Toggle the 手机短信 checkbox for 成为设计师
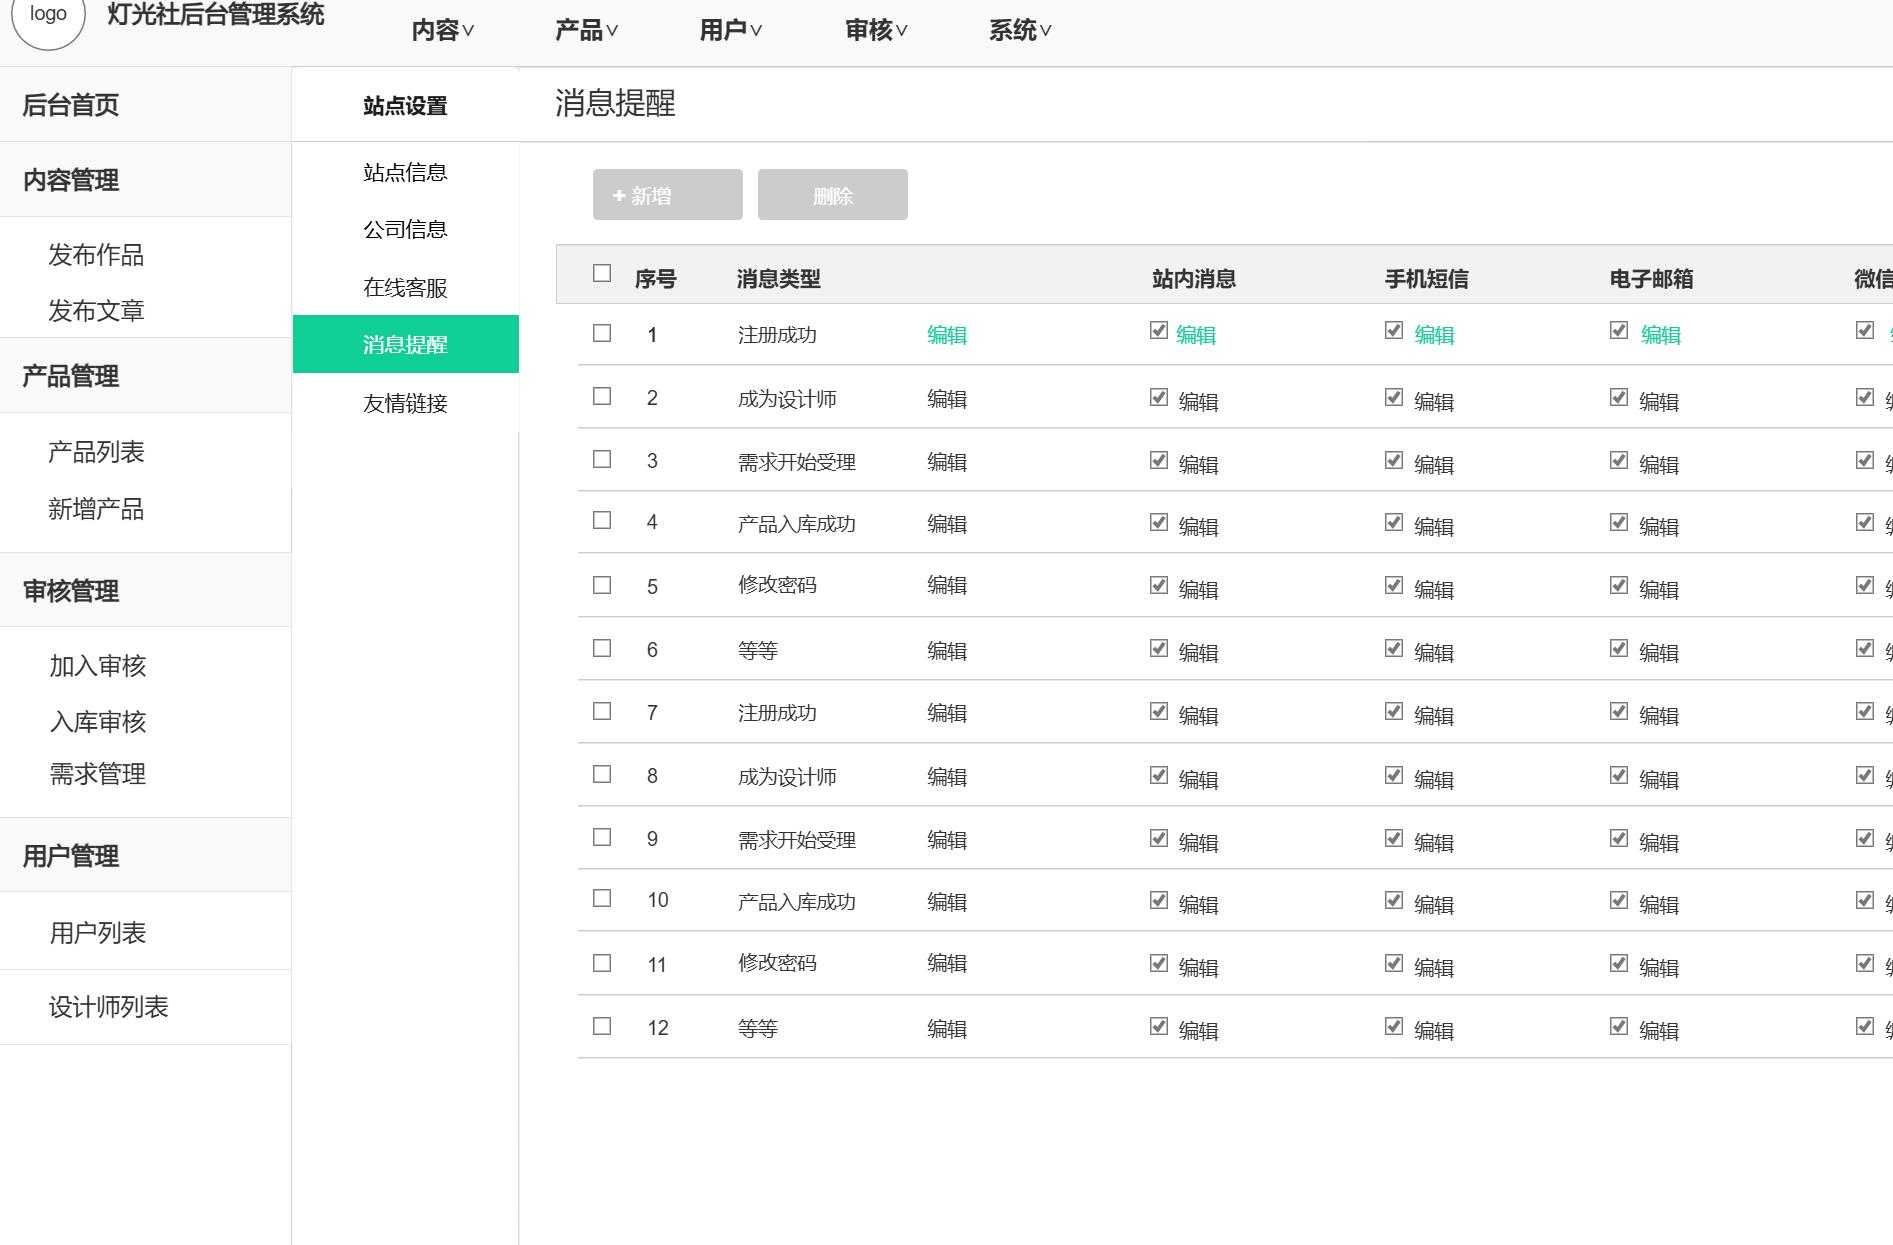The image size is (1893, 1245). coord(1393,397)
